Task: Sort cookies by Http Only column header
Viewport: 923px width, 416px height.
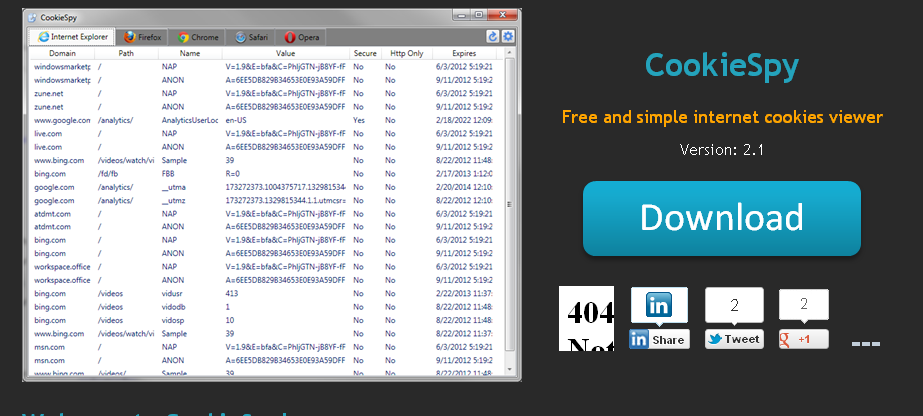Action: point(407,53)
